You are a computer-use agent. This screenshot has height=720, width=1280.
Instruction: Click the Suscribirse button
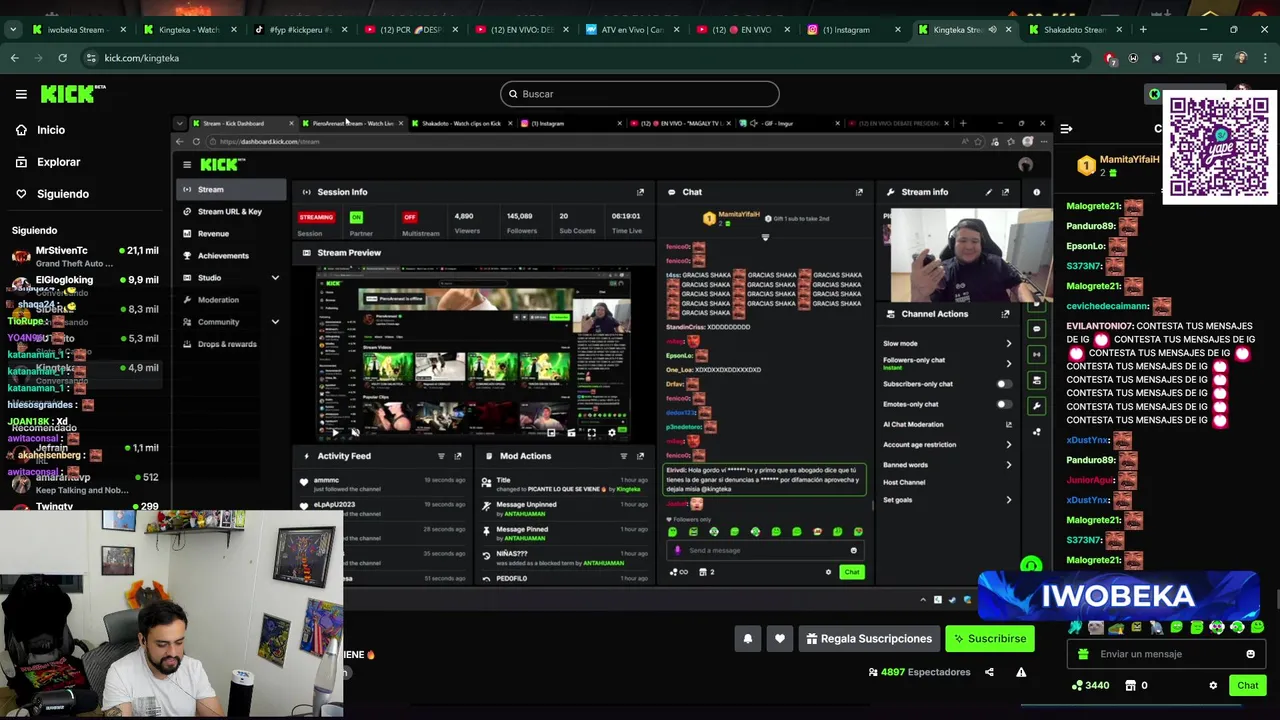[990, 639]
